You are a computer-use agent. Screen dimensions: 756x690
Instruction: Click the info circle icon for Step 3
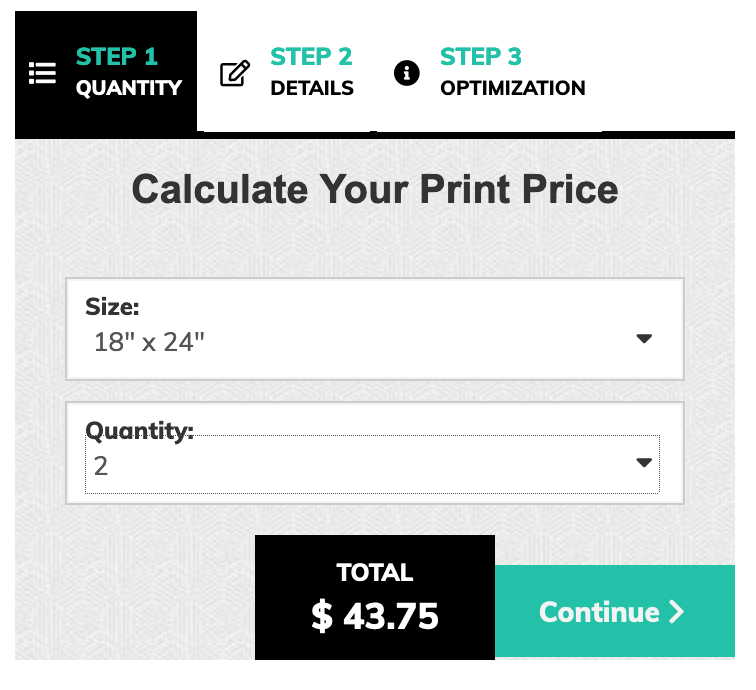pos(406,73)
